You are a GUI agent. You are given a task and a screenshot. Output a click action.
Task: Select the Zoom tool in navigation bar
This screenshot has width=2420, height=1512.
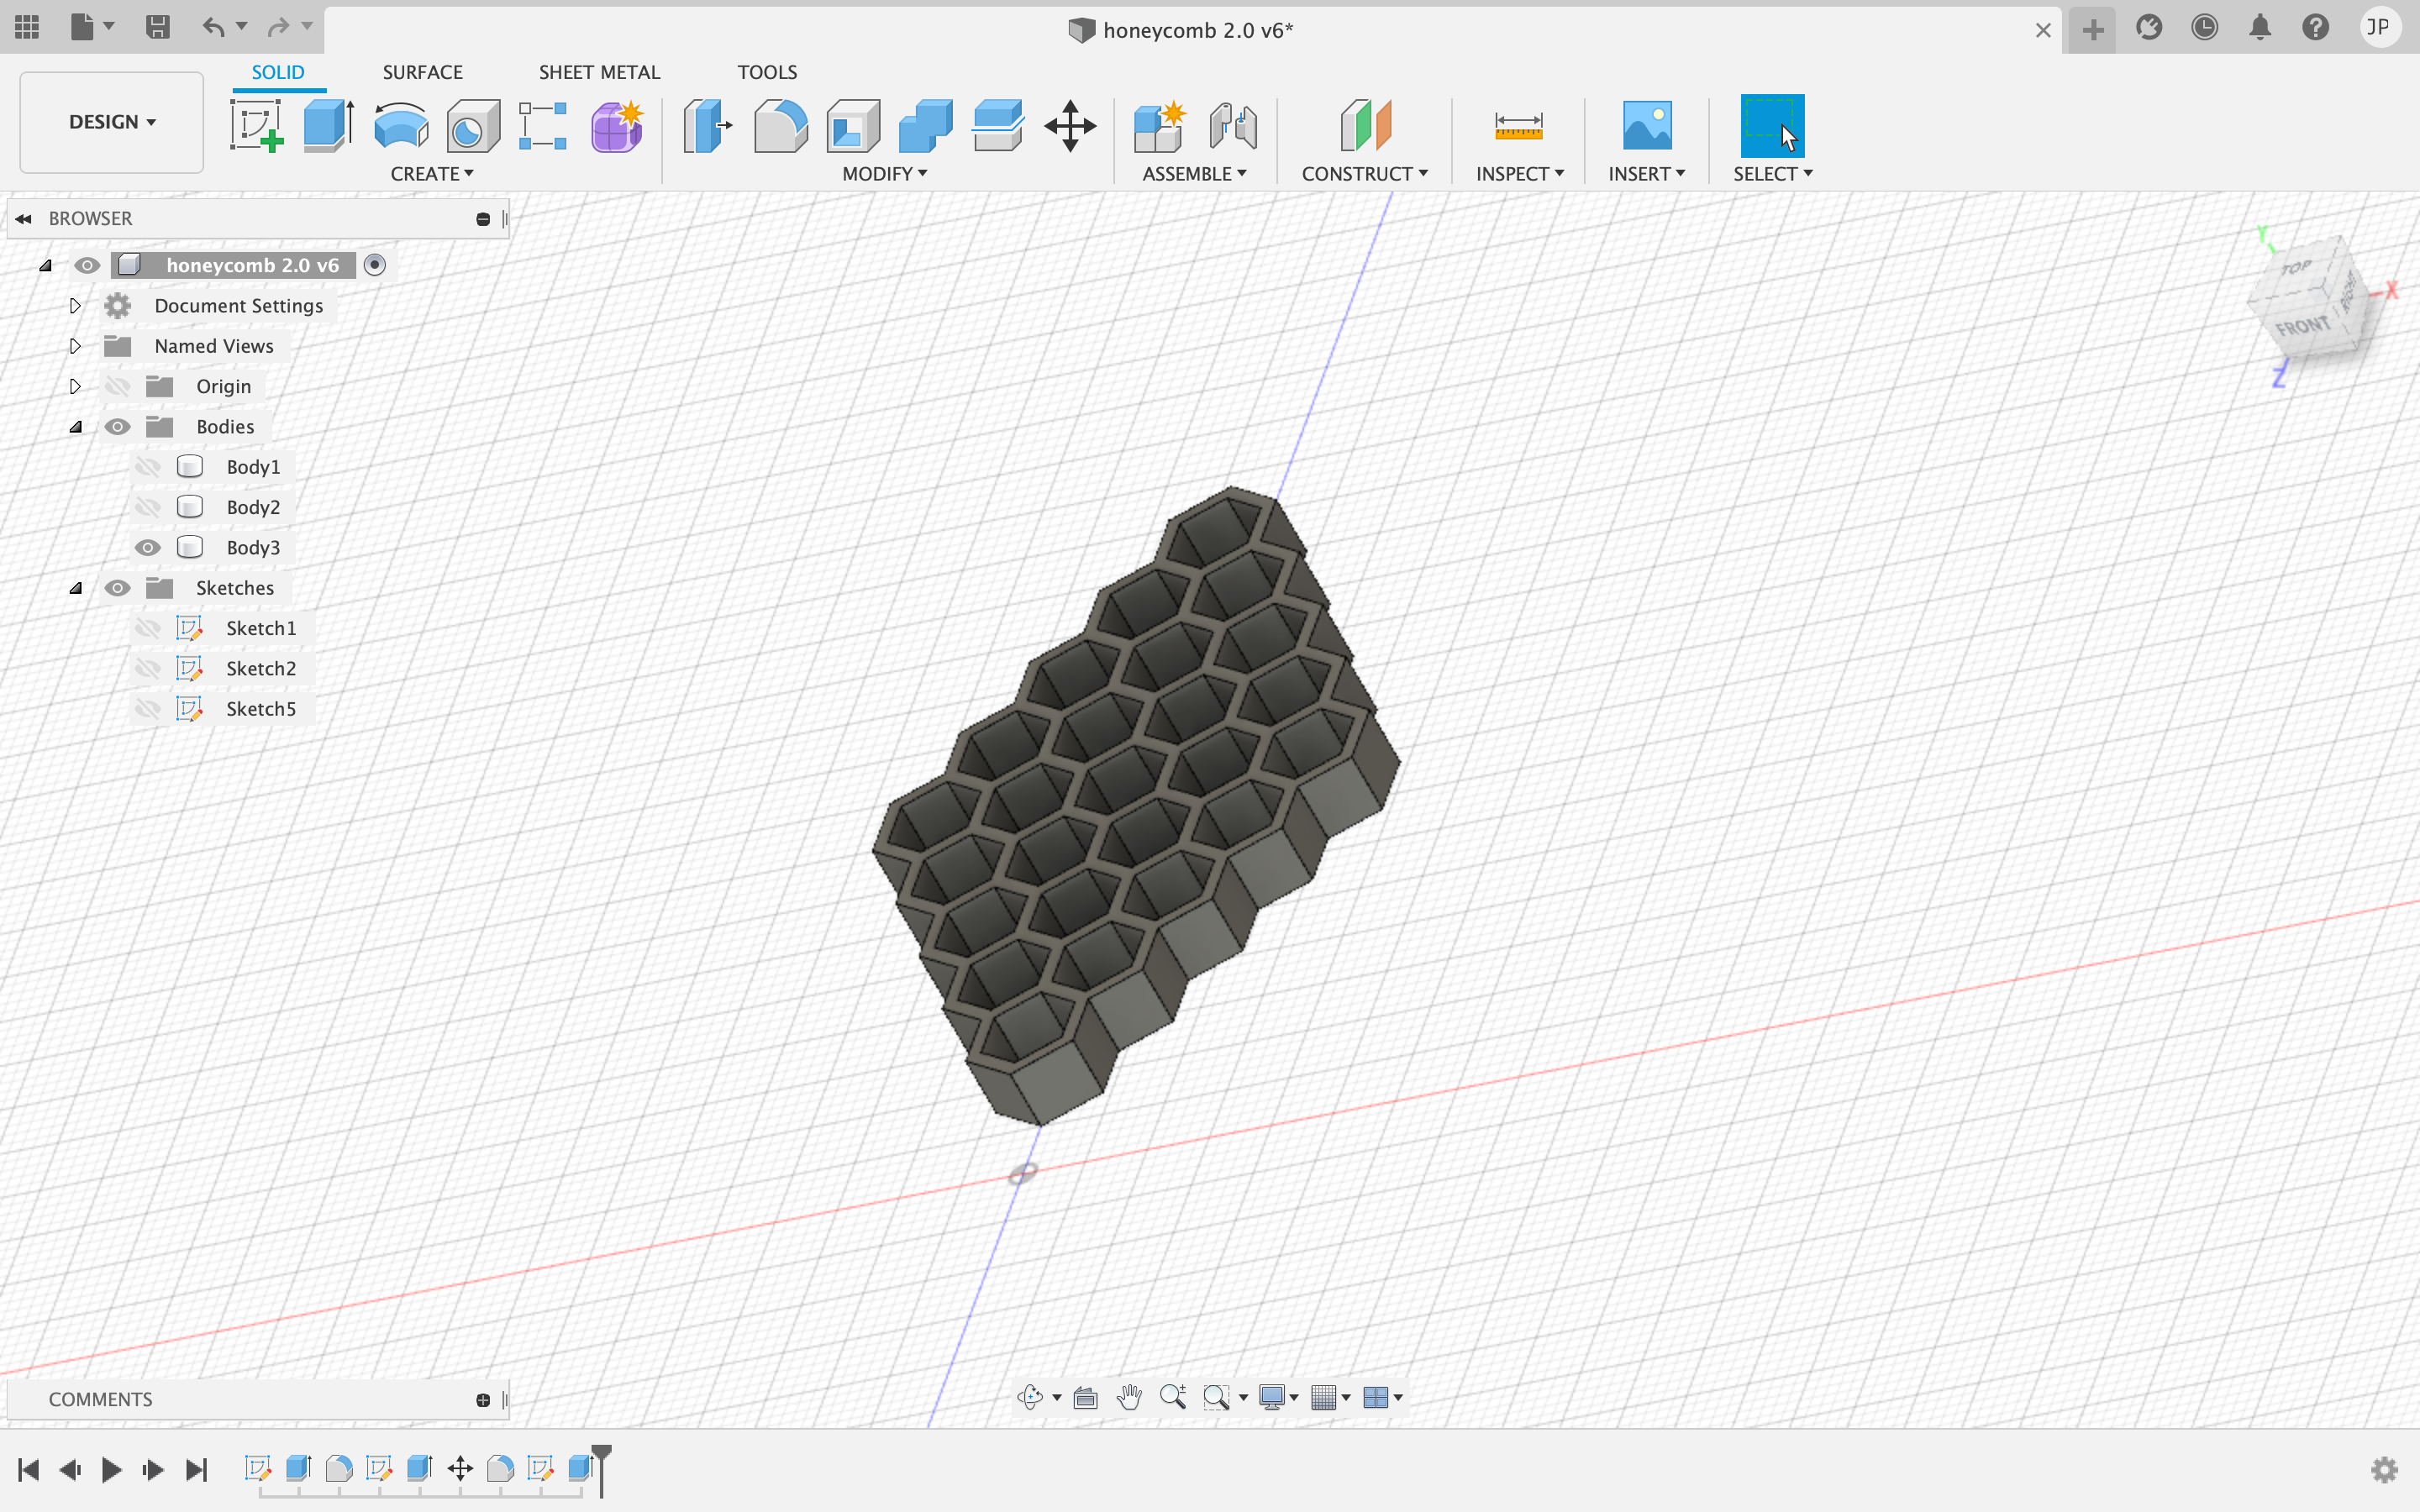click(1173, 1397)
